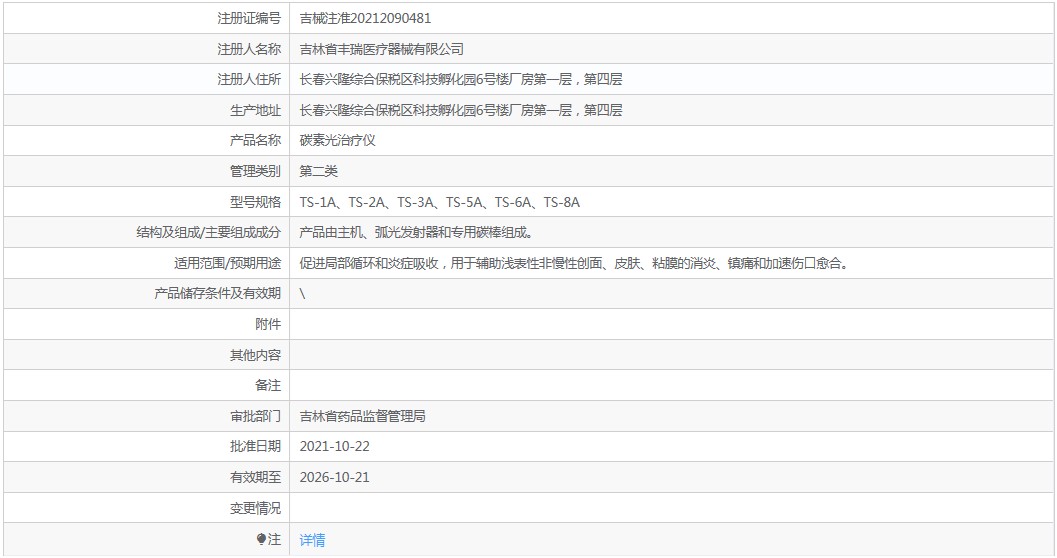
Task: Click the 注册人名称 label
Action: pos(249,49)
